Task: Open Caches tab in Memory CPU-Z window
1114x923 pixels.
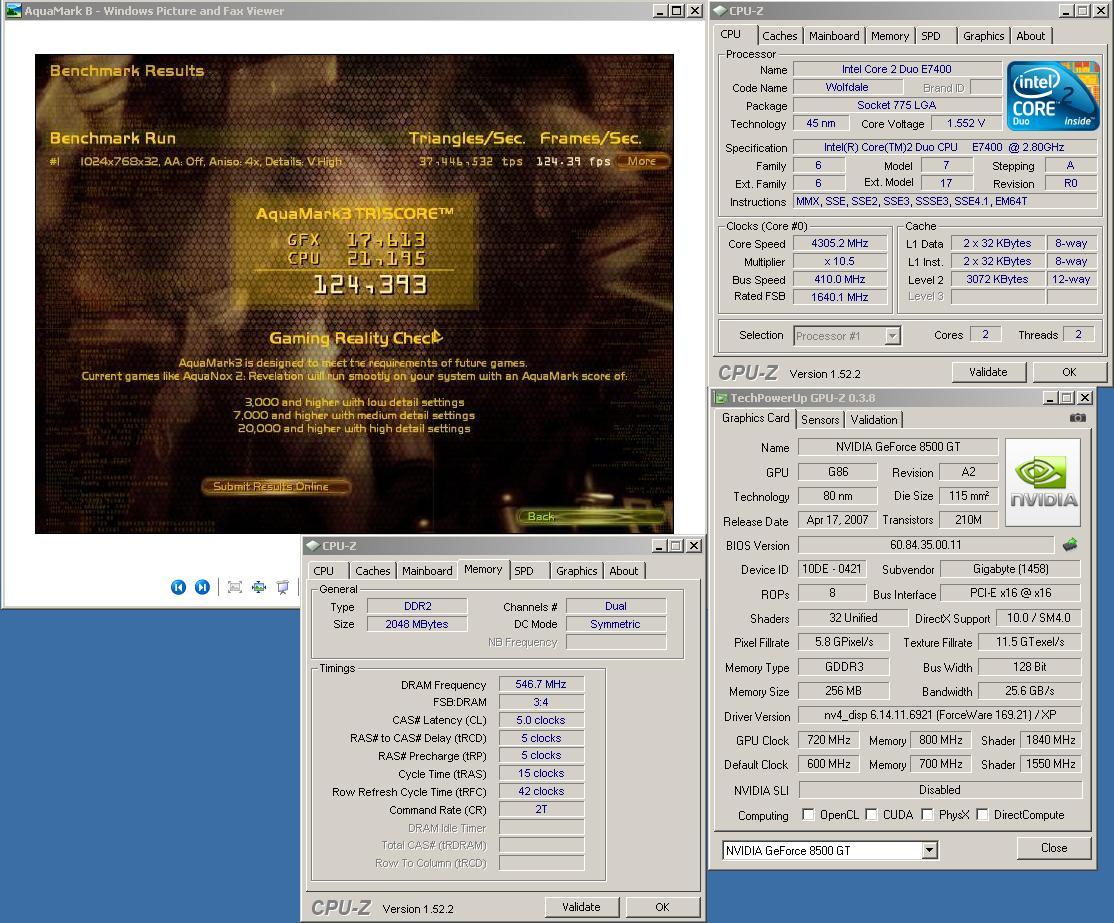Action: (372, 571)
